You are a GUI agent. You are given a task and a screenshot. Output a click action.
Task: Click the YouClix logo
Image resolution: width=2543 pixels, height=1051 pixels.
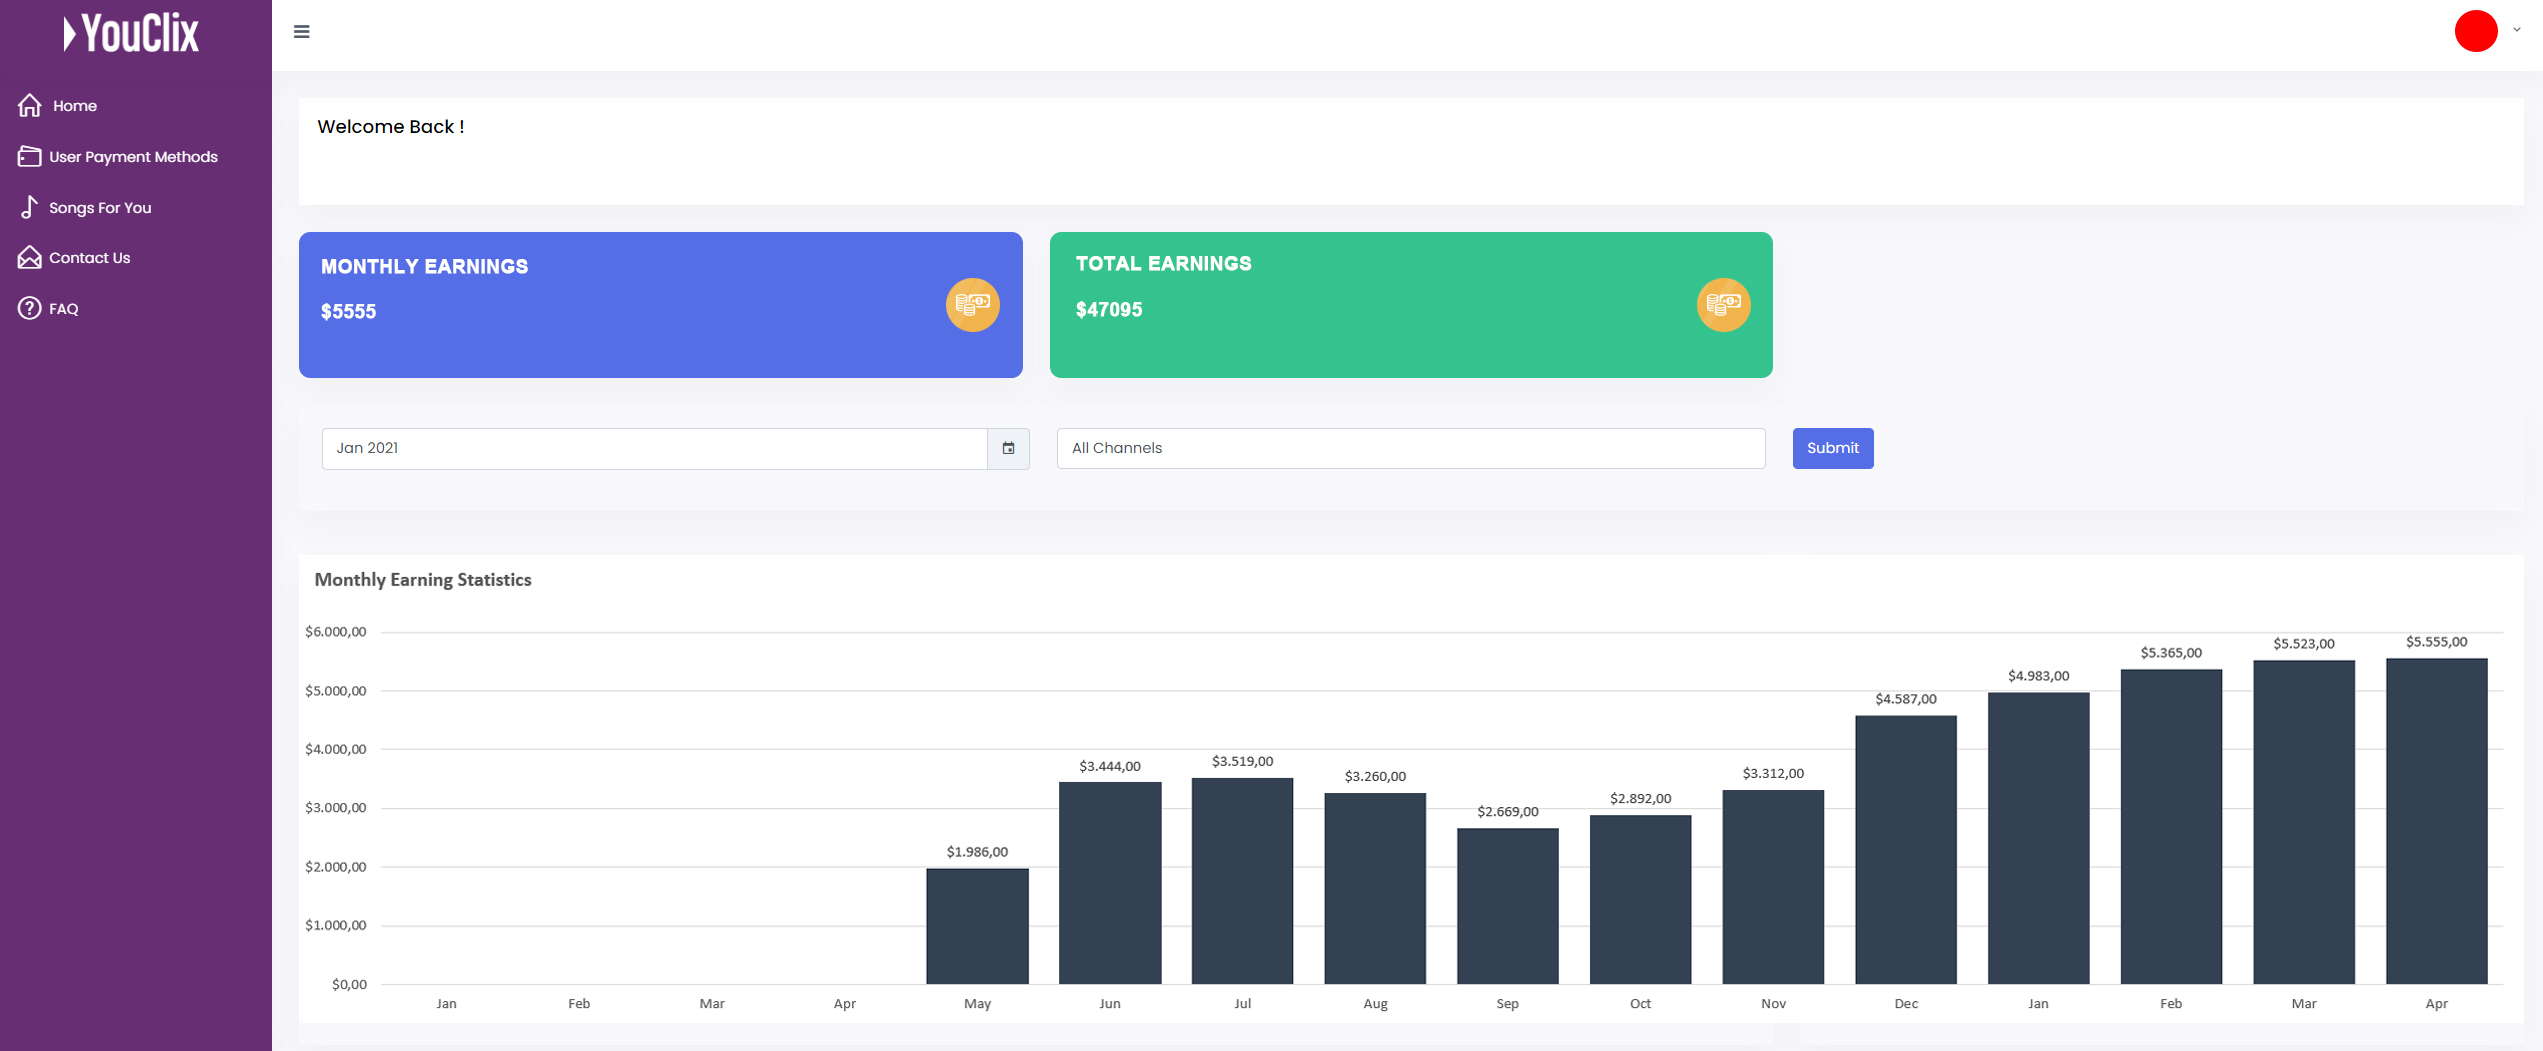[131, 33]
